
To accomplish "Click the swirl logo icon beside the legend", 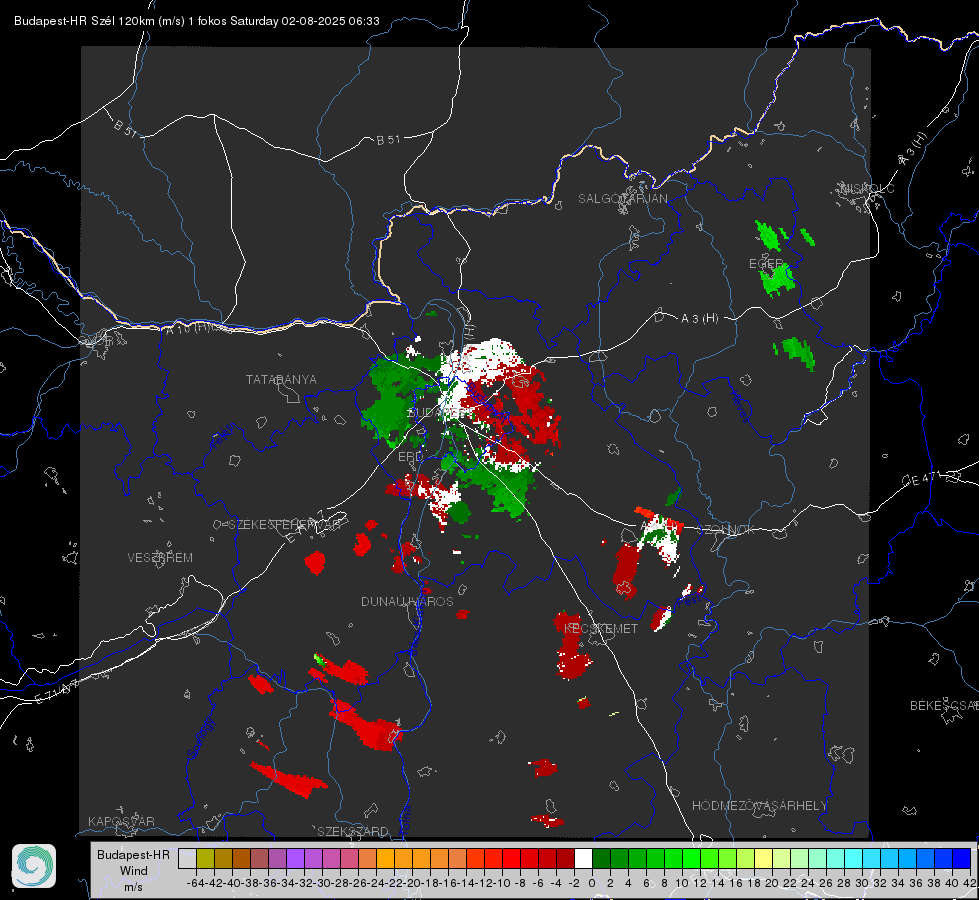I will point(34,866).
